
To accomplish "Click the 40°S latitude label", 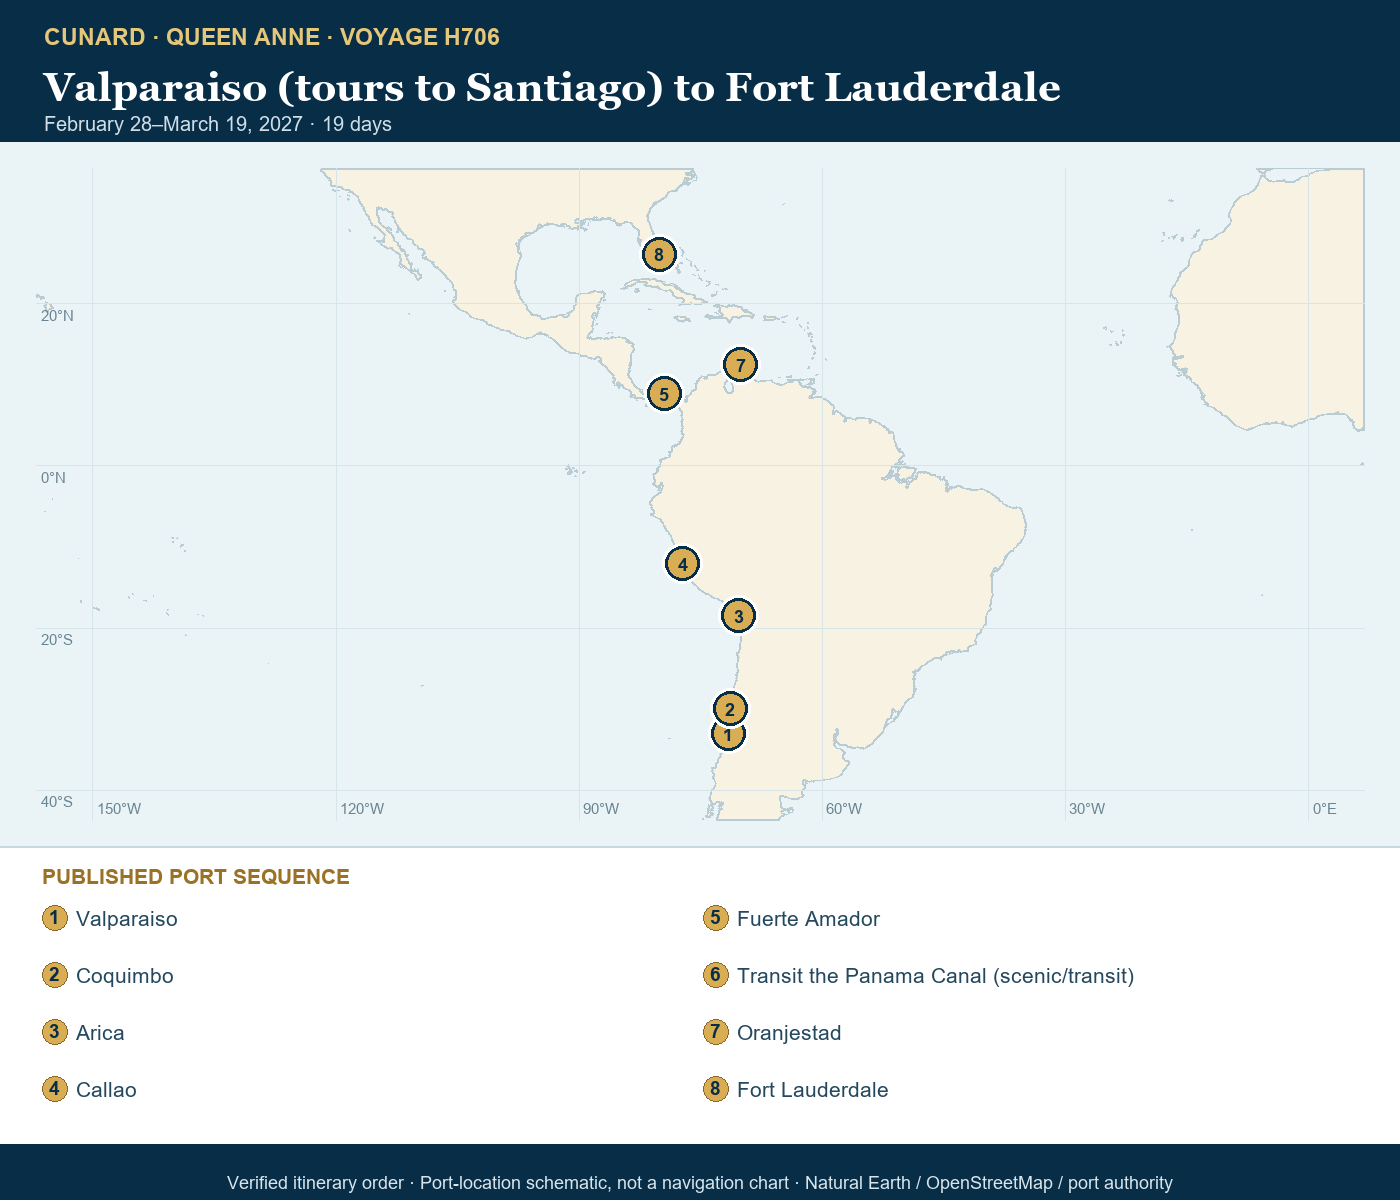I will [57, 802].
